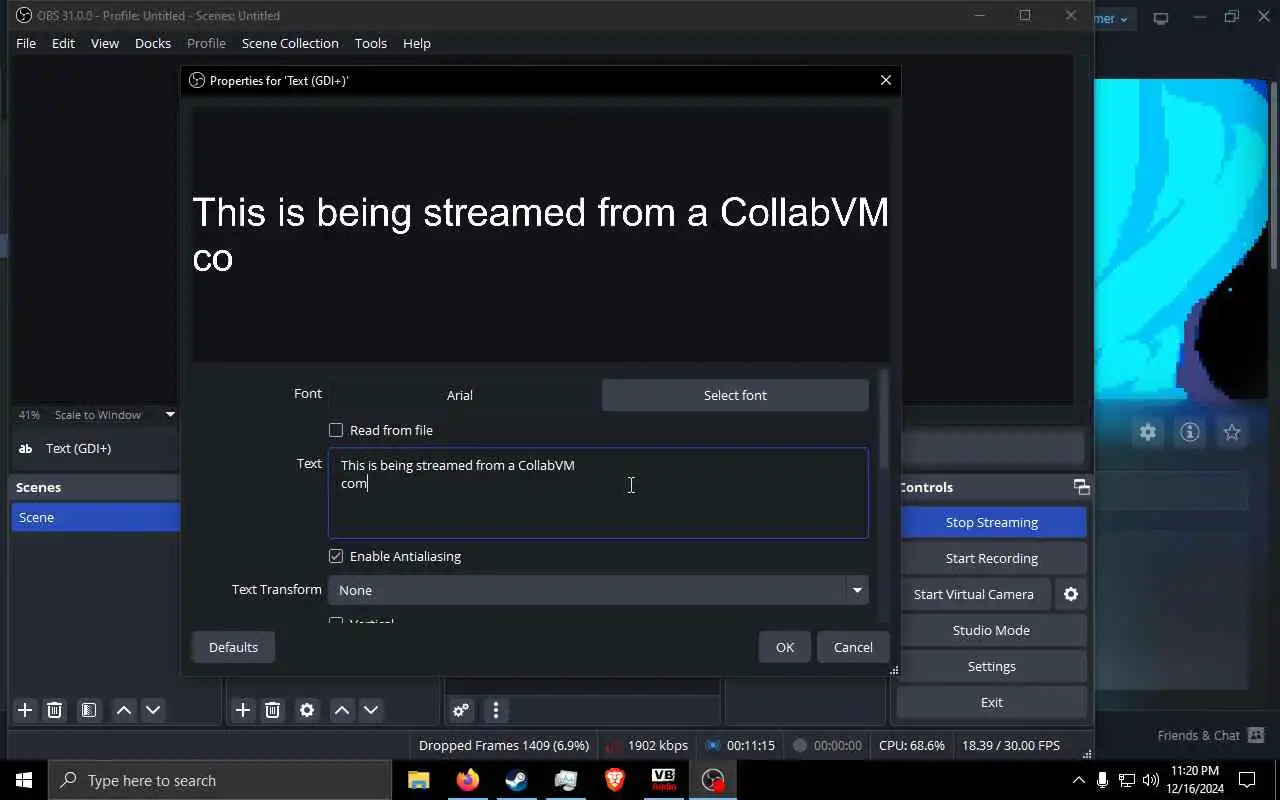Open scene filters icon in Scenes dock
The height and width of the screenshot is (800, 1280).
tap(89, 710)
